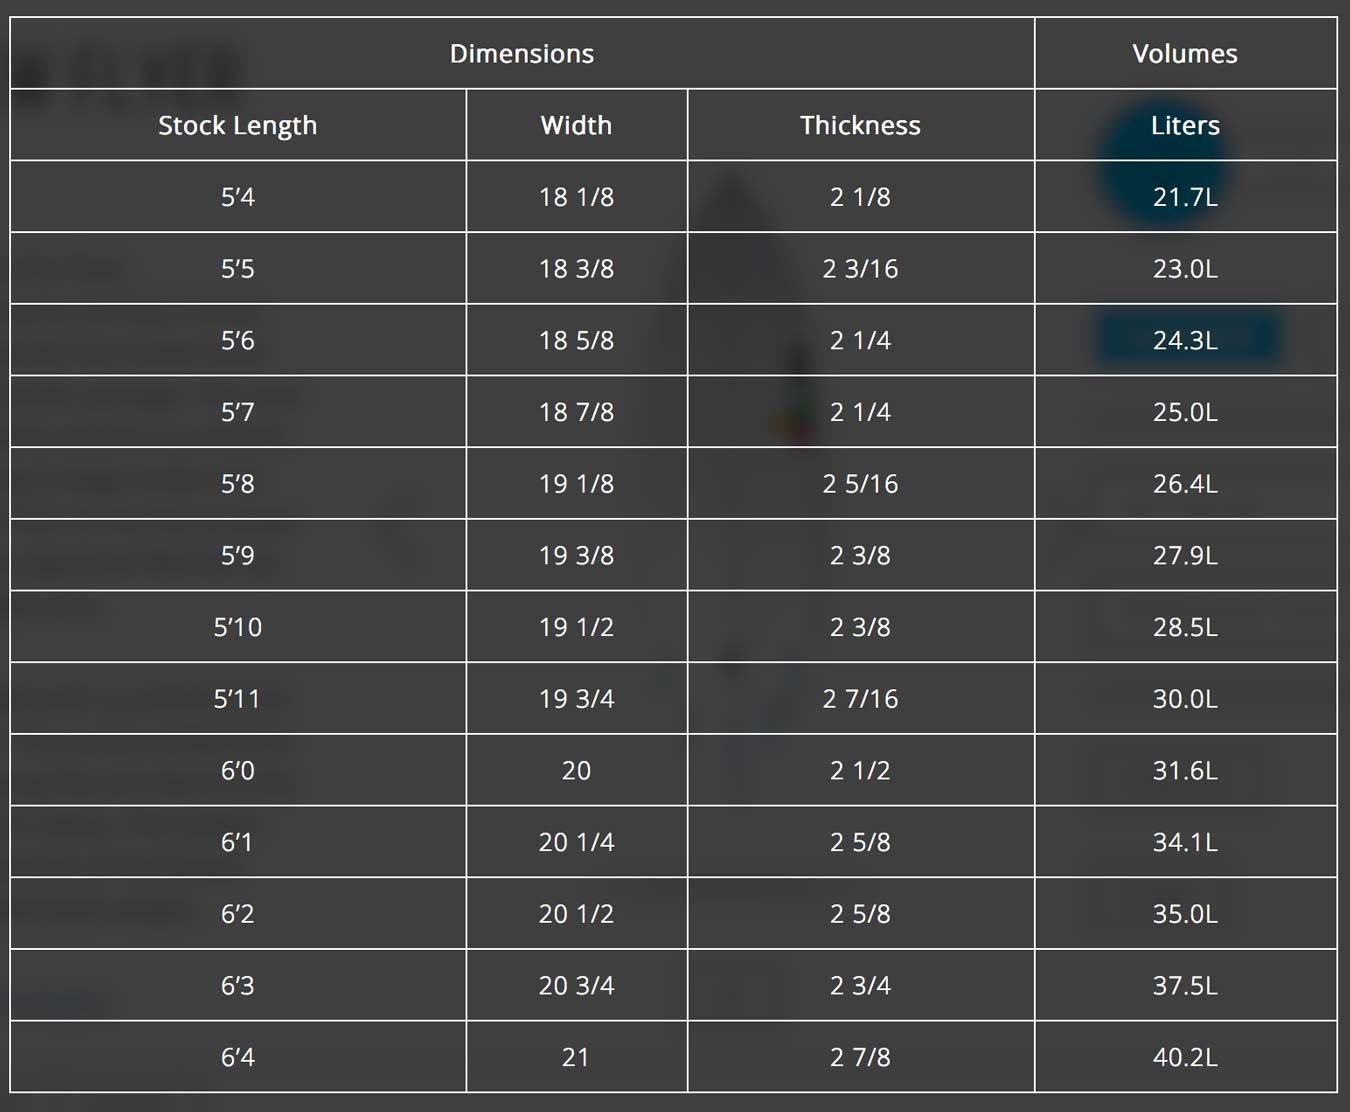Select the Stock Length column header
Image resolution: width=1350 pixels, height=1112 pixels.
point(238,125)
